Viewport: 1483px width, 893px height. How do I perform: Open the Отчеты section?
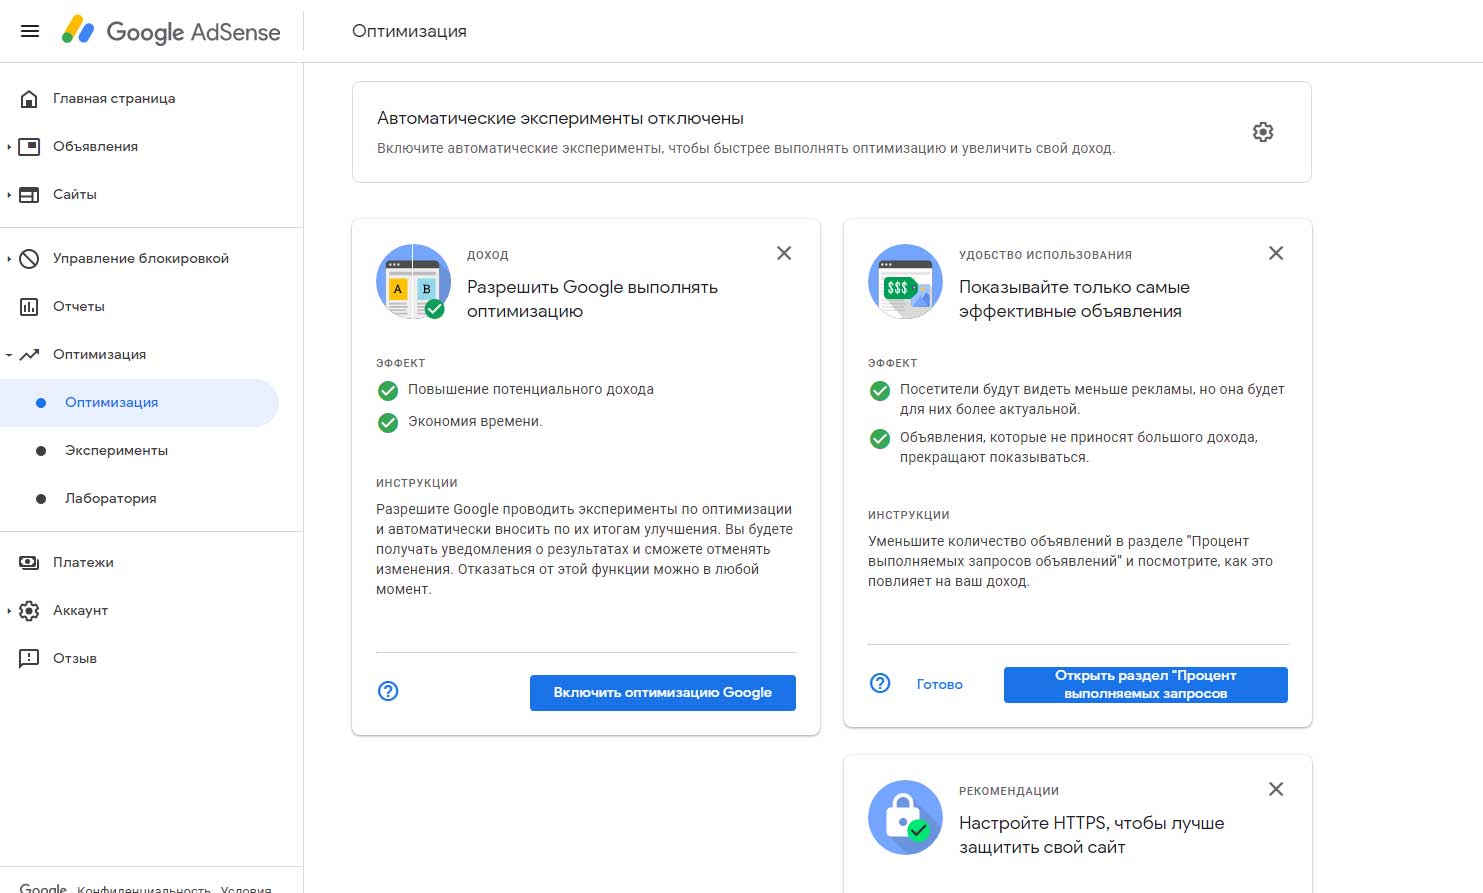pos(79,306)
